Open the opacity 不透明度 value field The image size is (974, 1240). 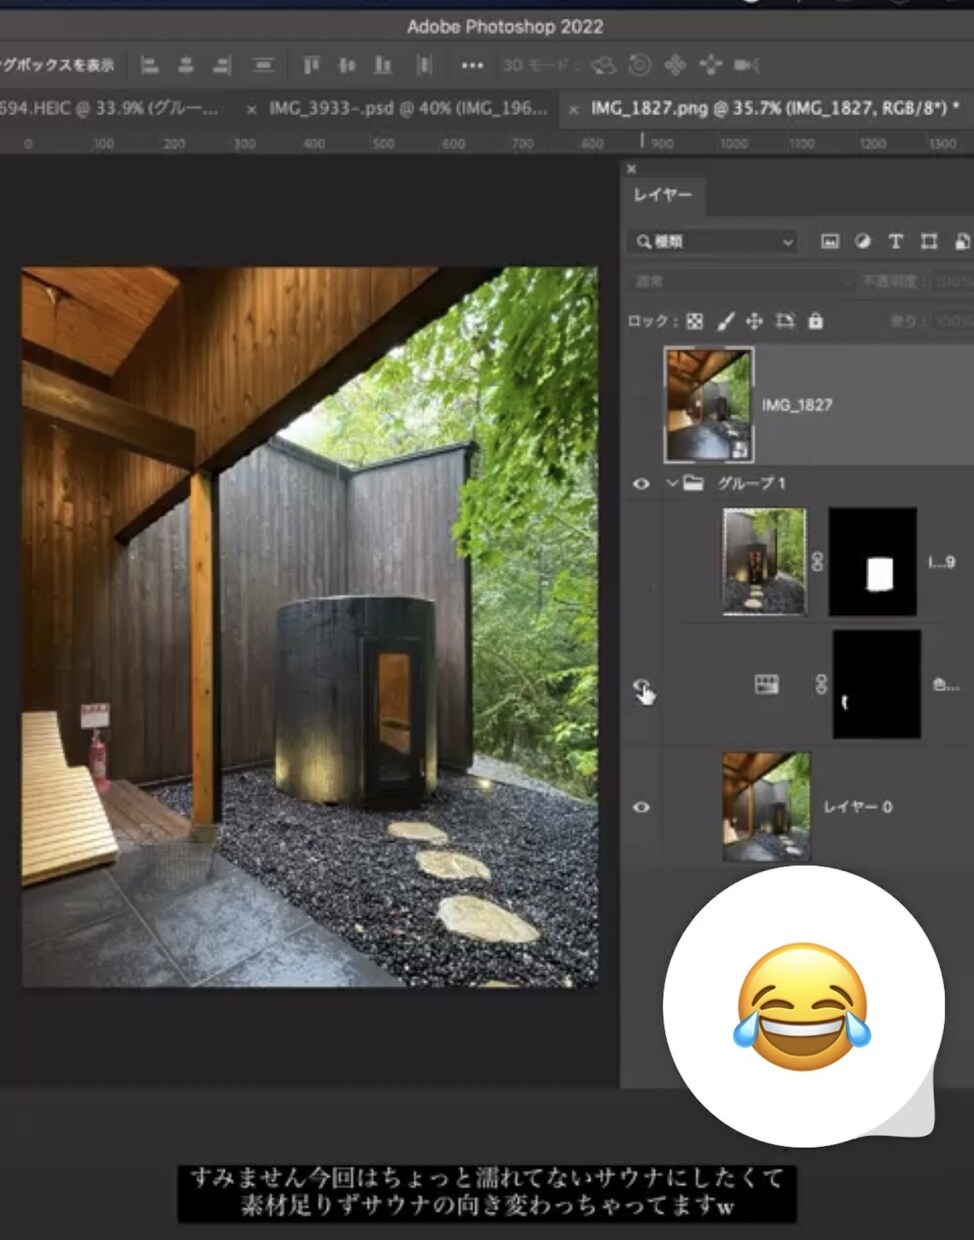point(953,282)
